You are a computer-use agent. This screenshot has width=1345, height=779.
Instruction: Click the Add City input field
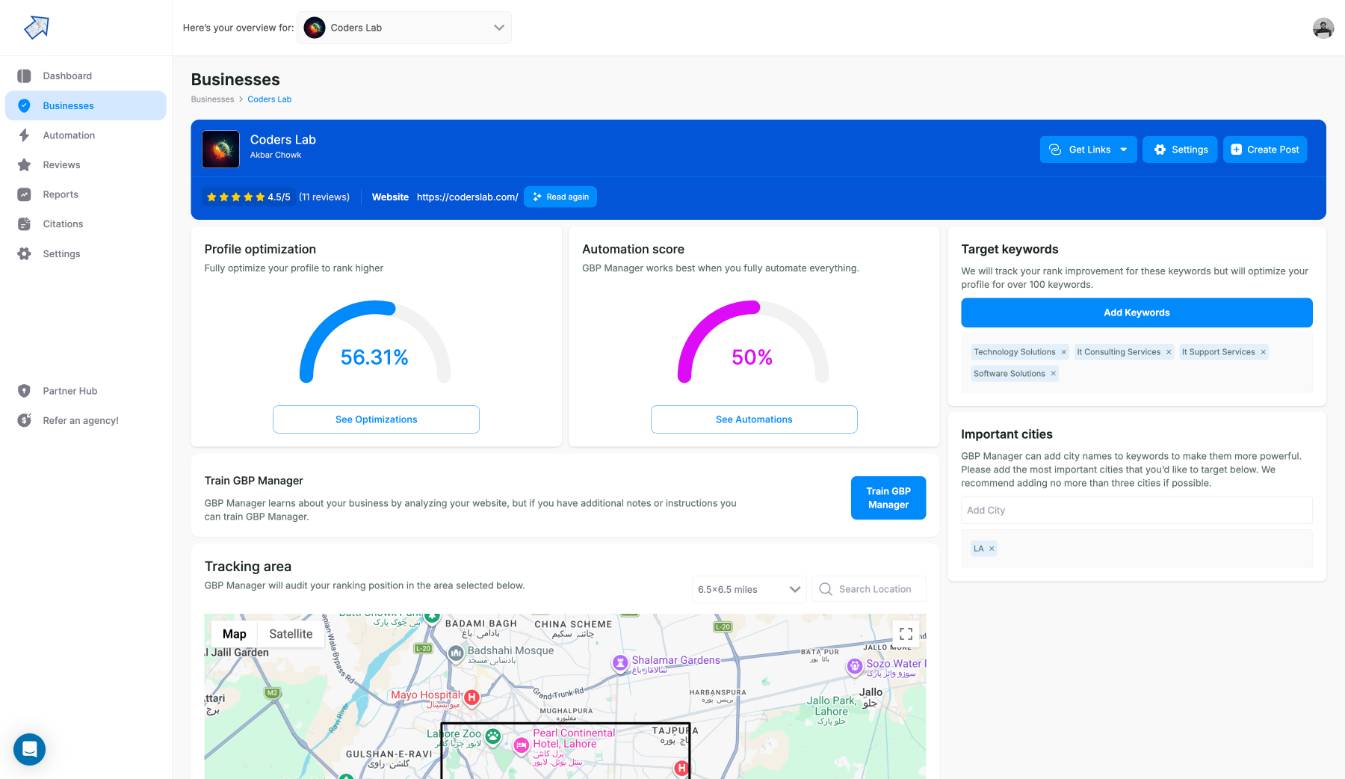pos(1137,510)
